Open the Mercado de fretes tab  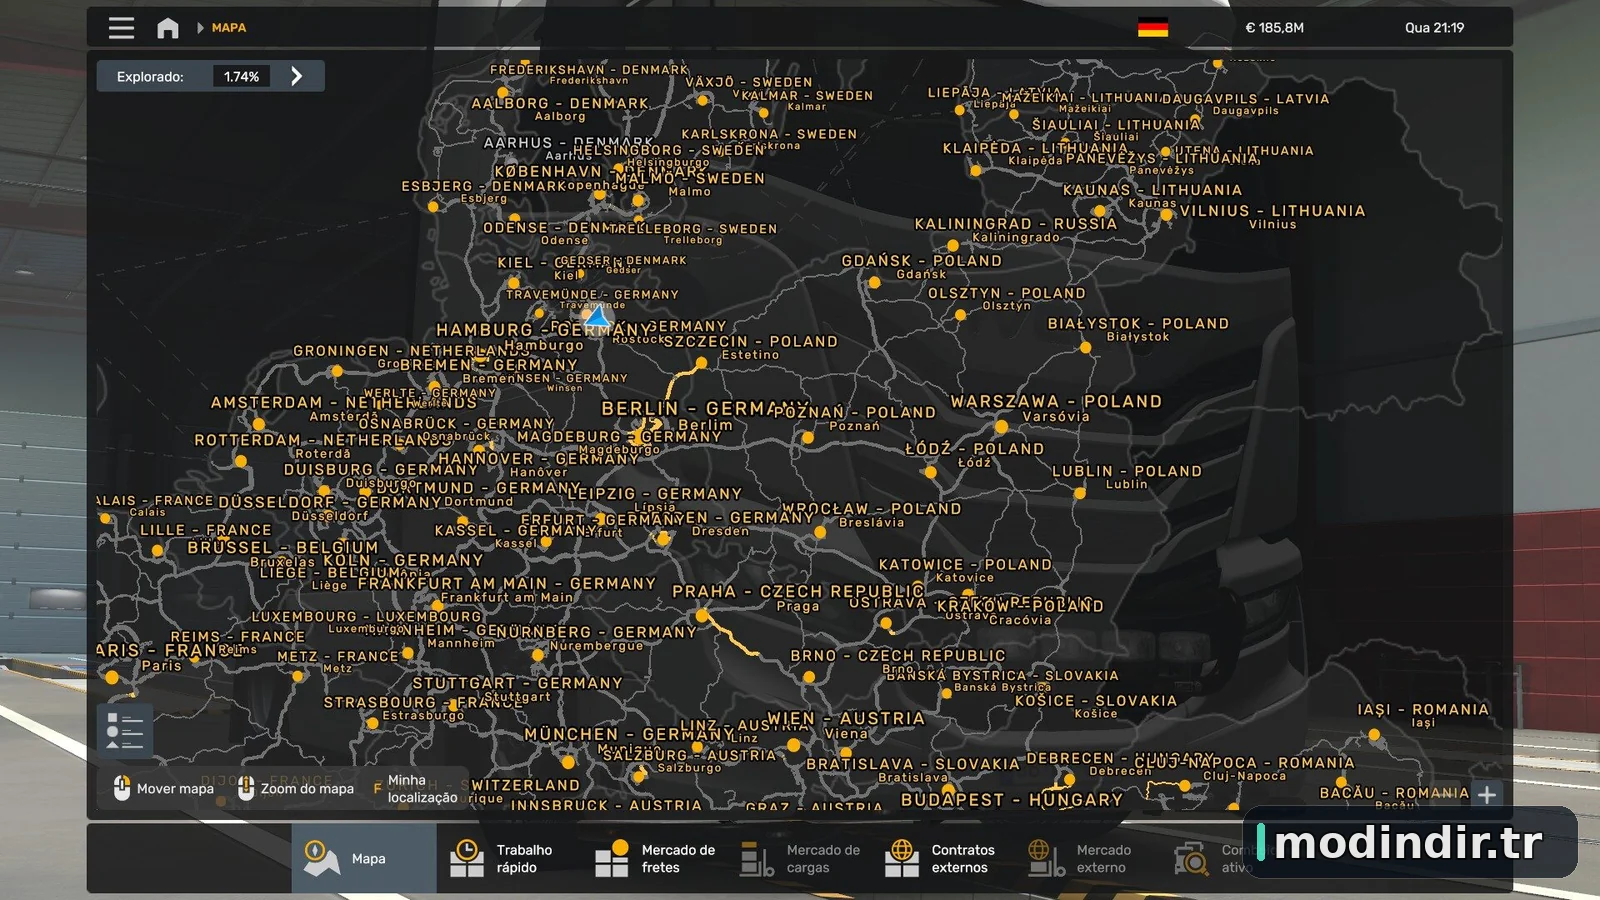point(655,858)
